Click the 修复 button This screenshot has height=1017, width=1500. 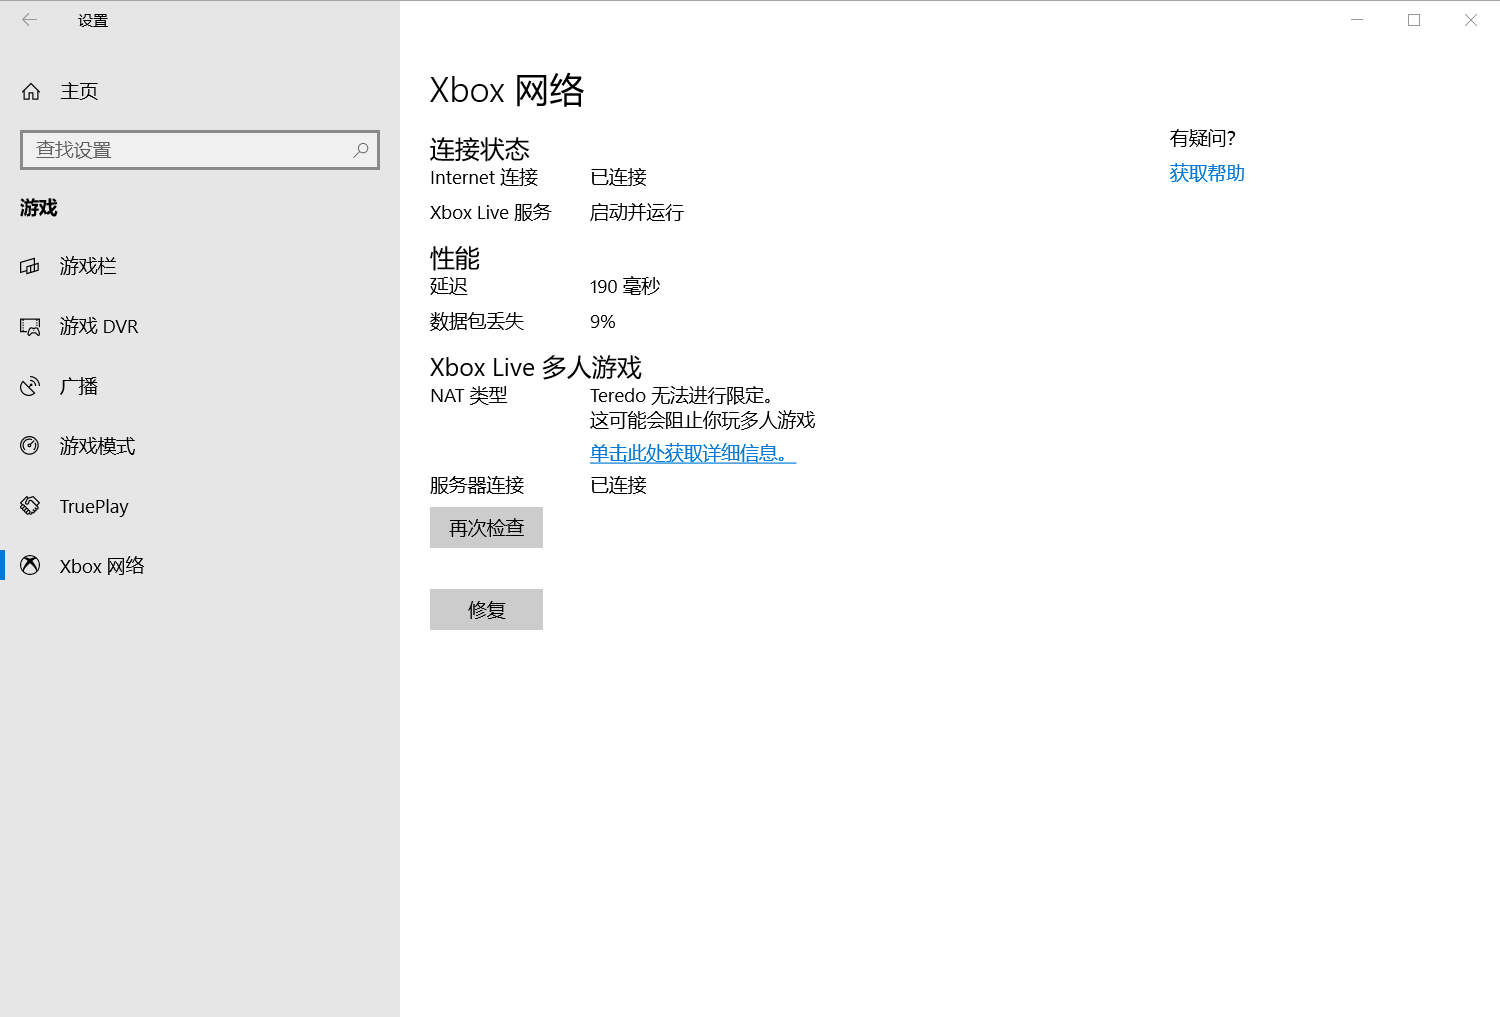point(486,610)
